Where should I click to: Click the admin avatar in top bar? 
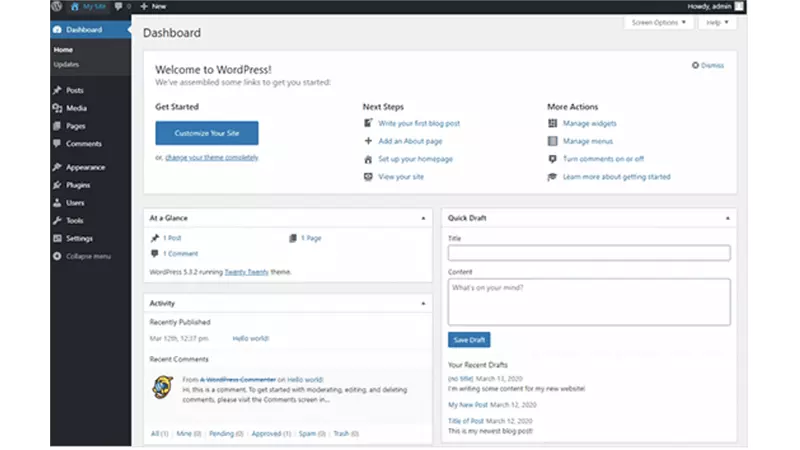click(x=739, y=6)
